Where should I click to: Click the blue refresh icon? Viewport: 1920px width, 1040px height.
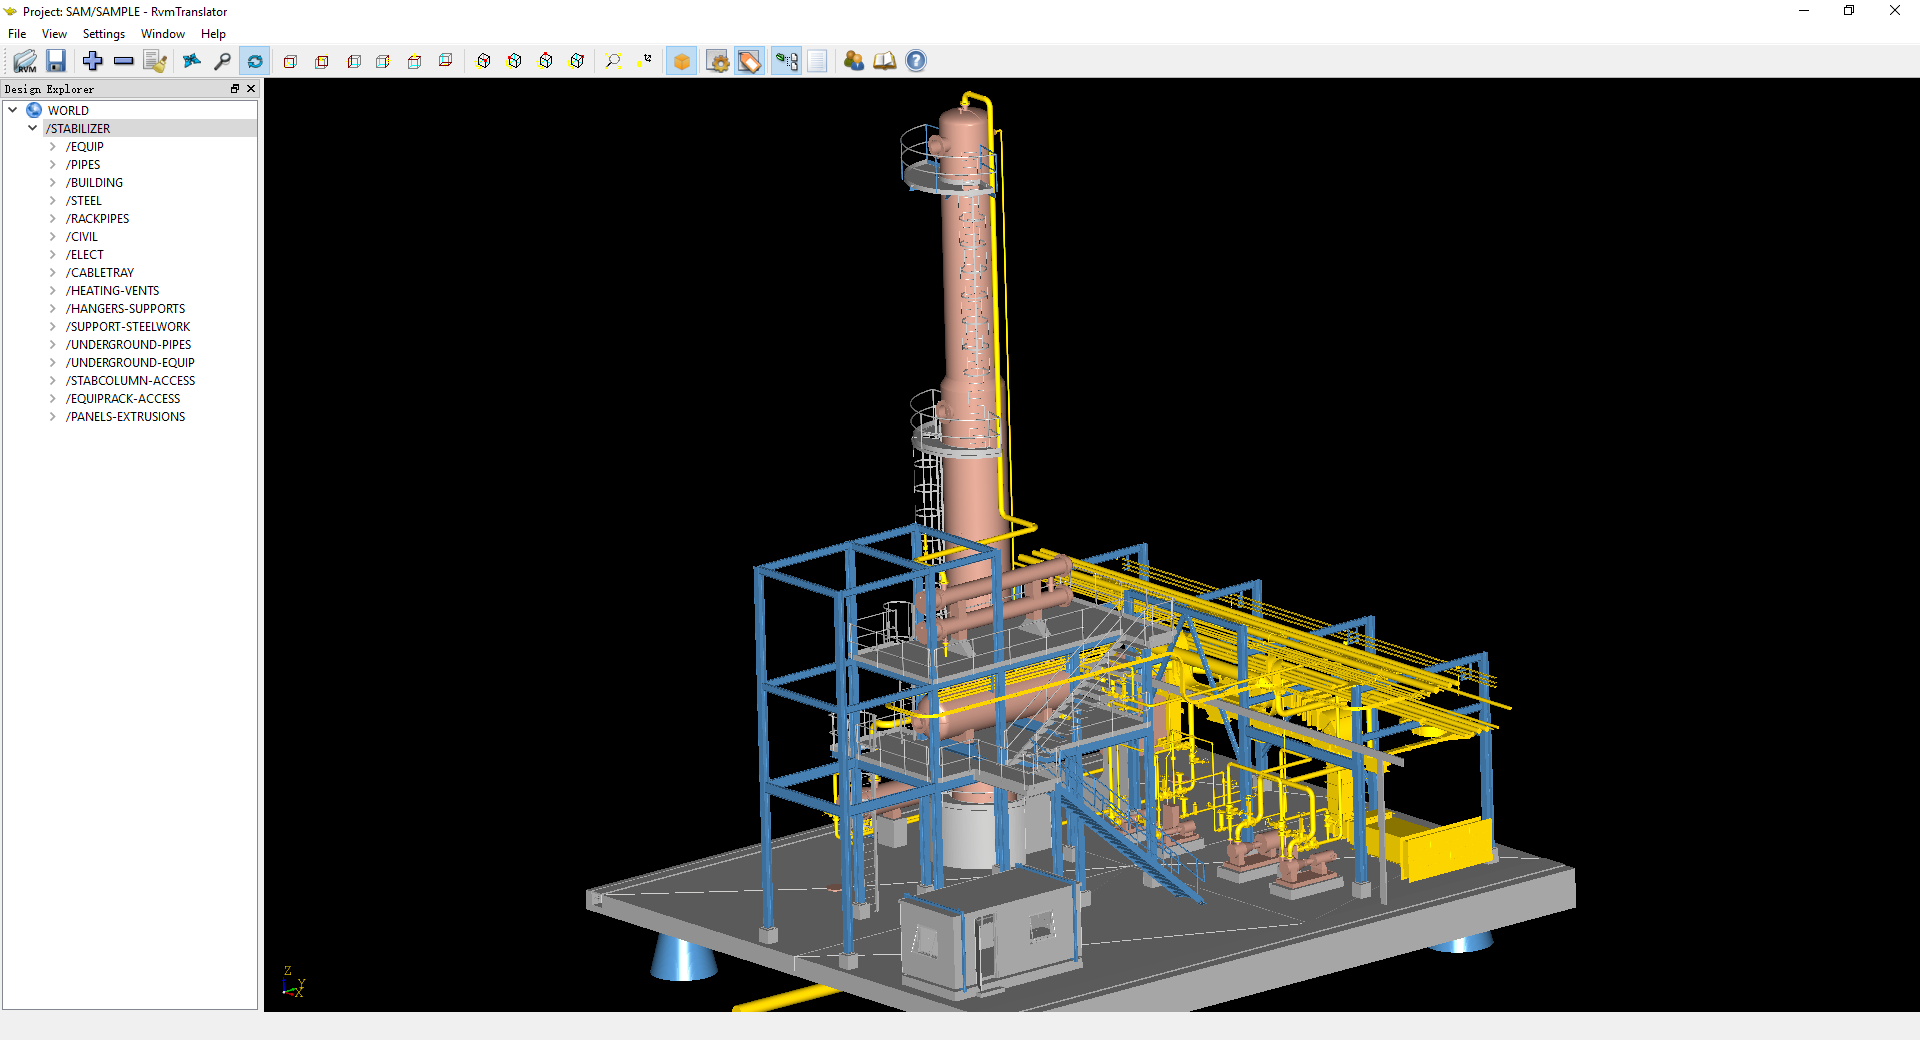(255, 61)
